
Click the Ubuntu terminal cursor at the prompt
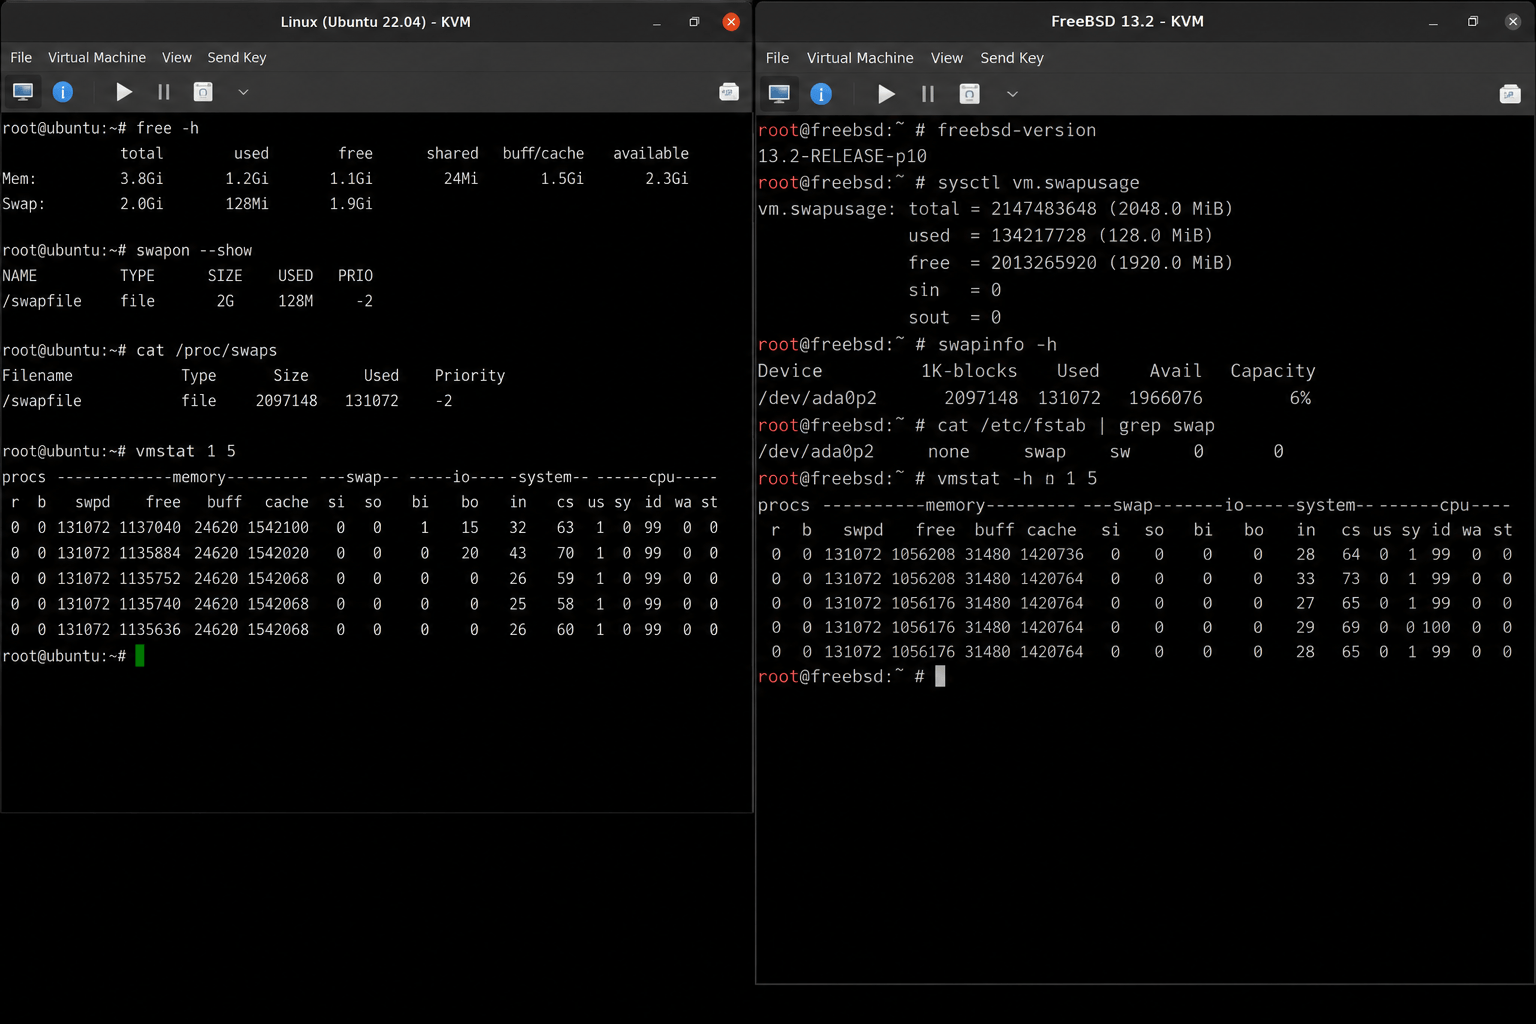(x=140, y=656)
